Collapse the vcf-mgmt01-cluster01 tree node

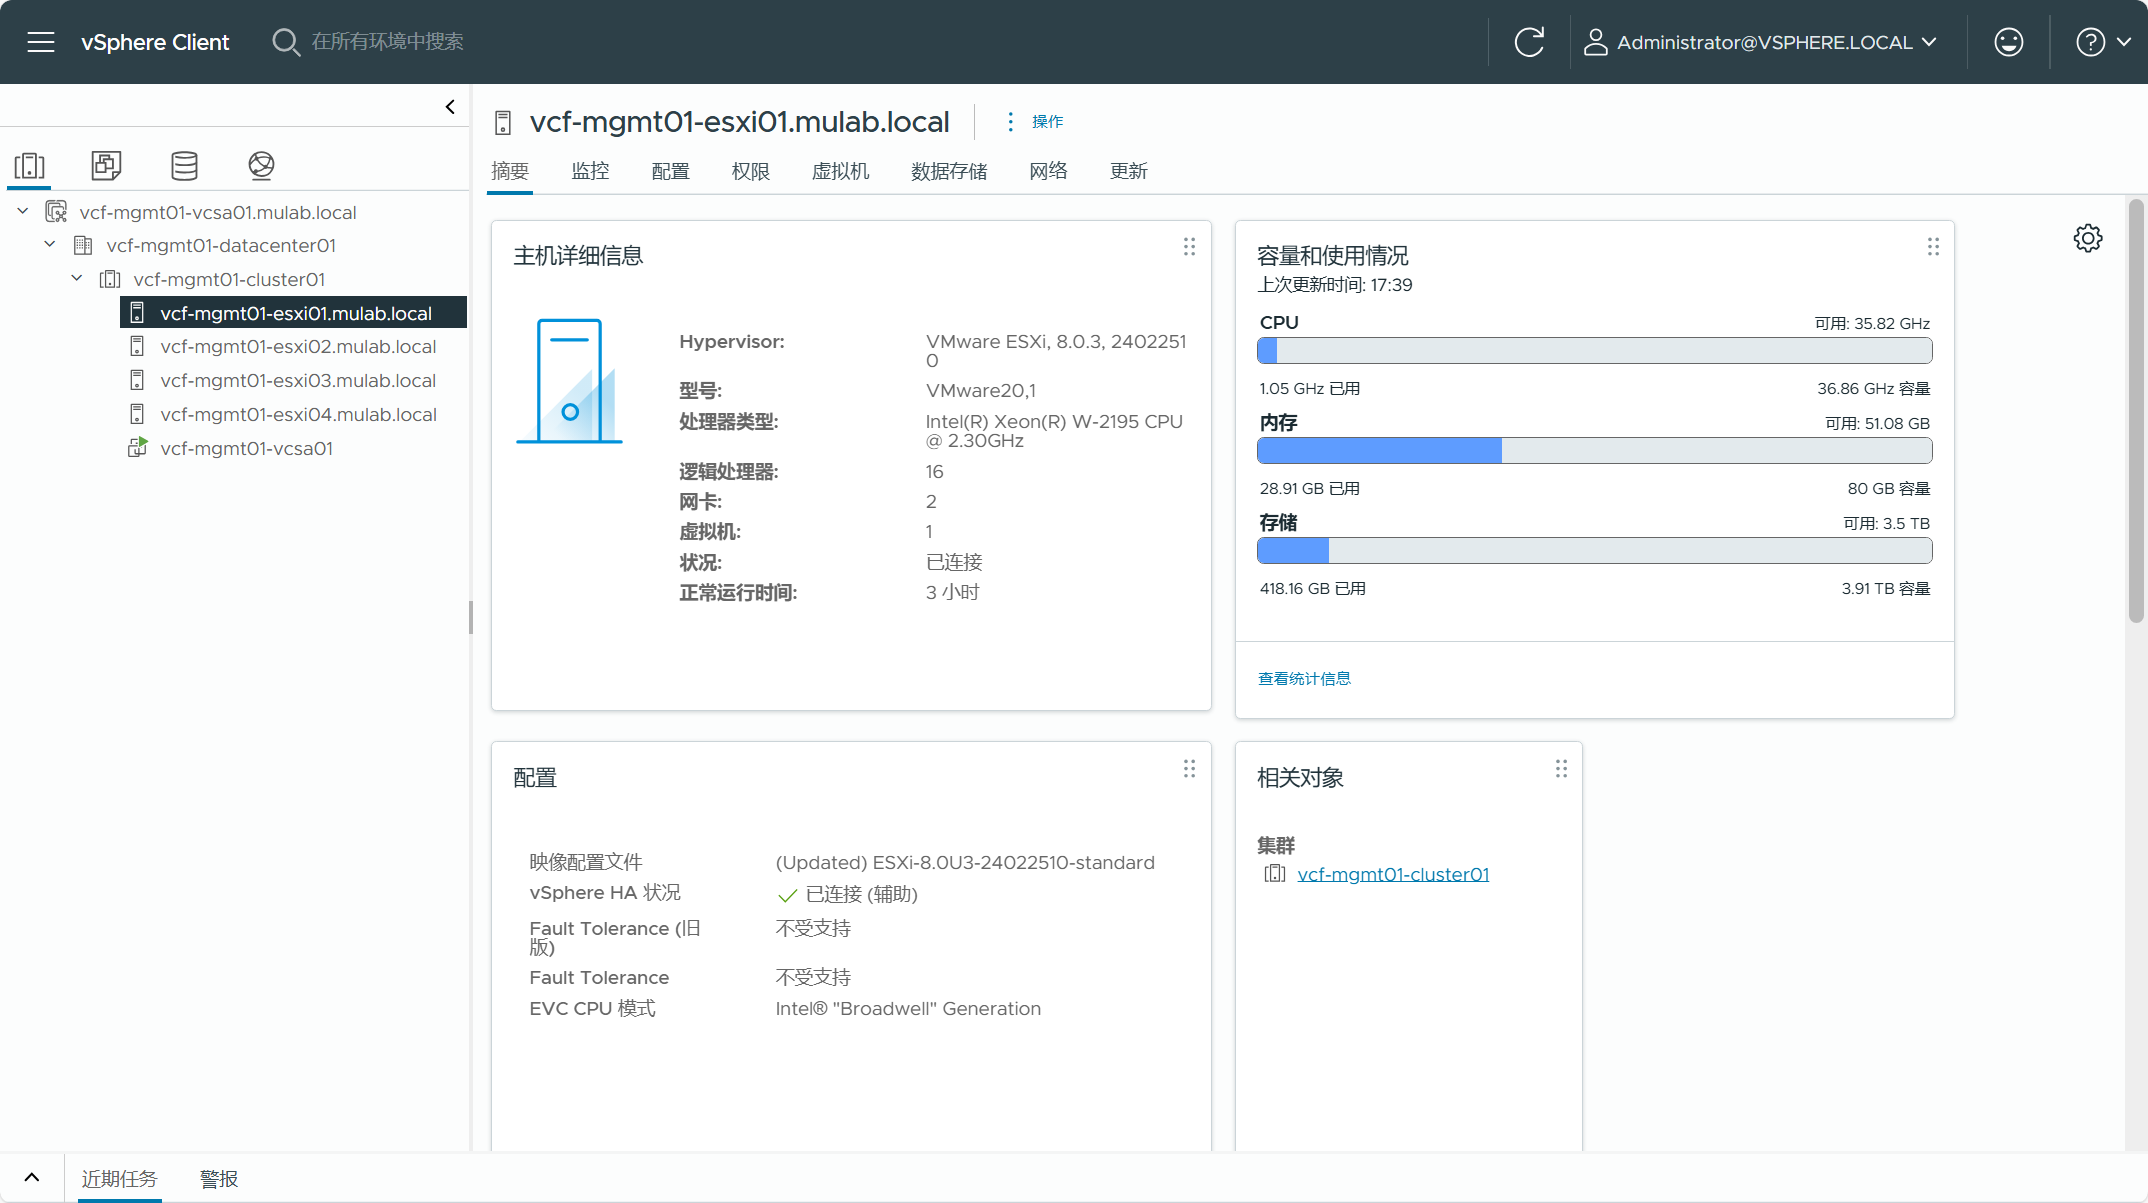77,279
